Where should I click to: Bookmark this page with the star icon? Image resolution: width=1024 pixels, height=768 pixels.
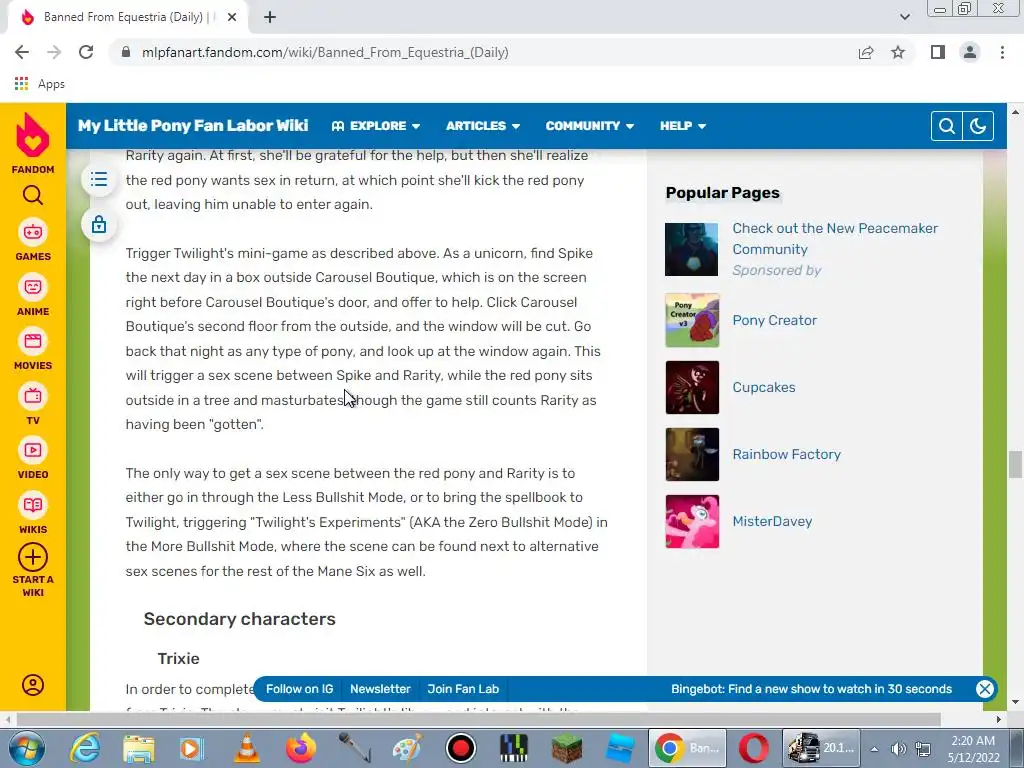pyautogui.click(x=898, y=52)
